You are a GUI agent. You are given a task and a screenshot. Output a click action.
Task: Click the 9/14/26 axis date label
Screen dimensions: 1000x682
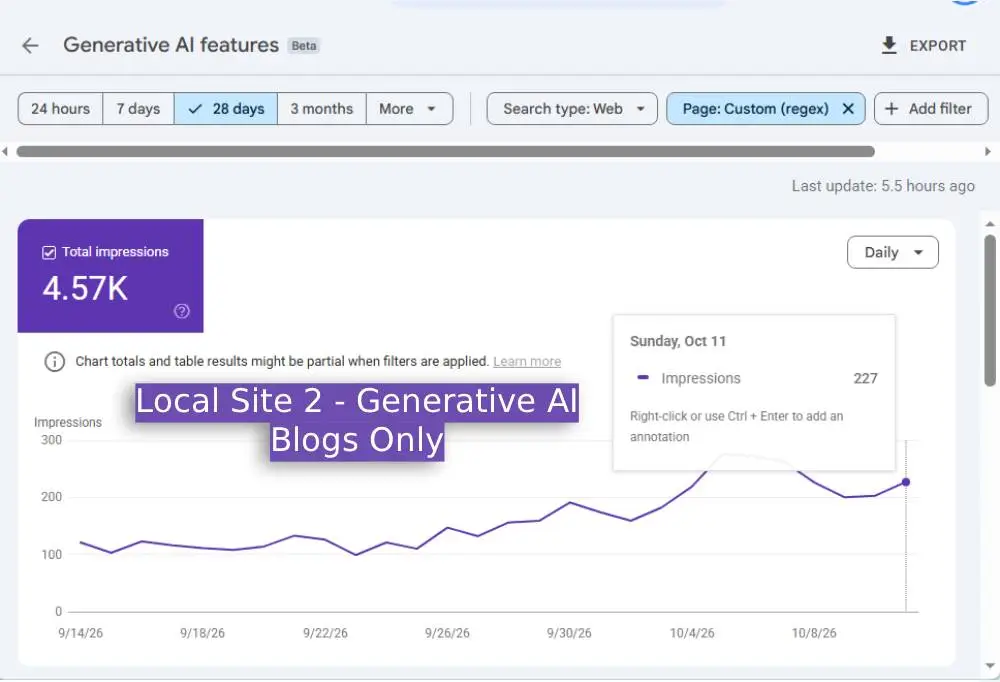point(80,633)
